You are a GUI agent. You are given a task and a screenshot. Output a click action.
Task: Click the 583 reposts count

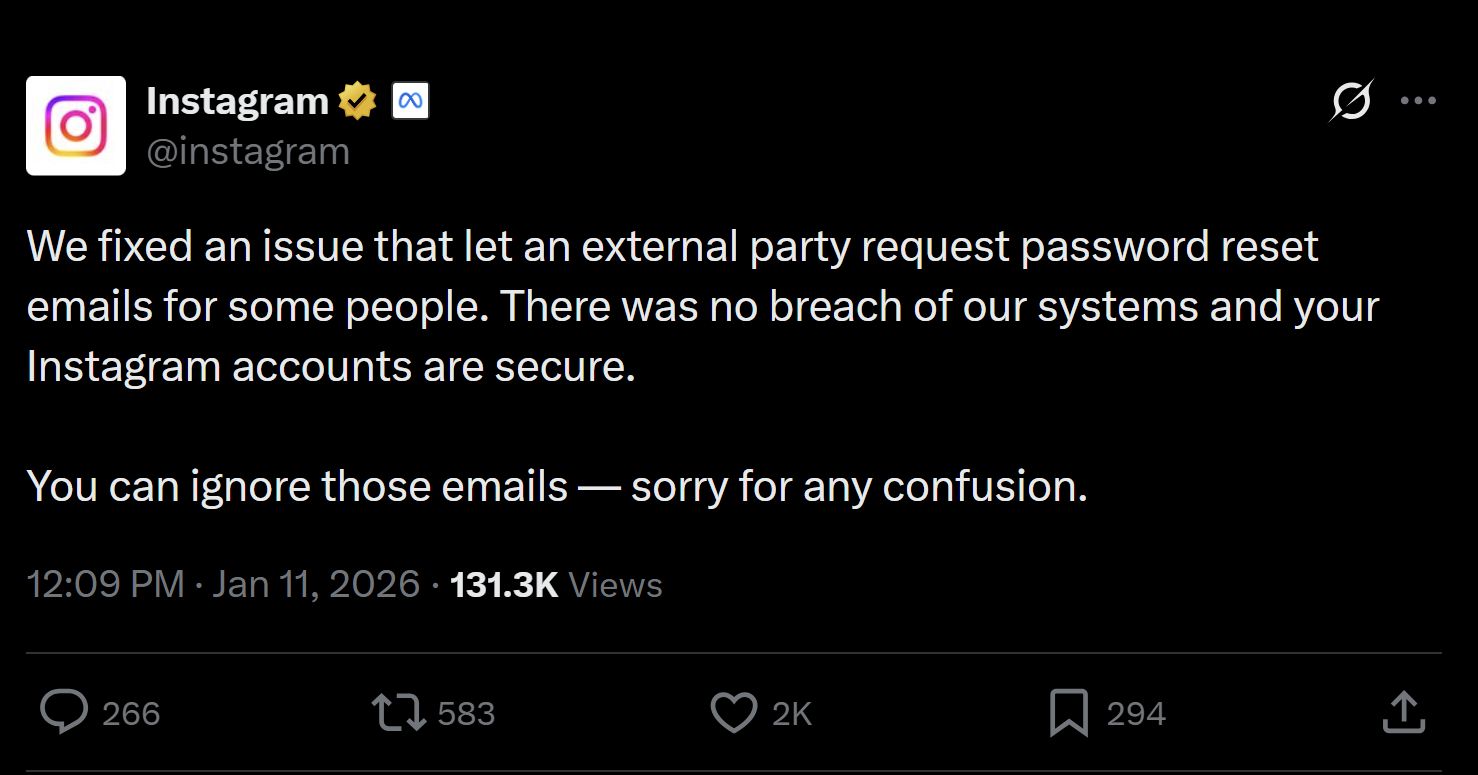466,714
